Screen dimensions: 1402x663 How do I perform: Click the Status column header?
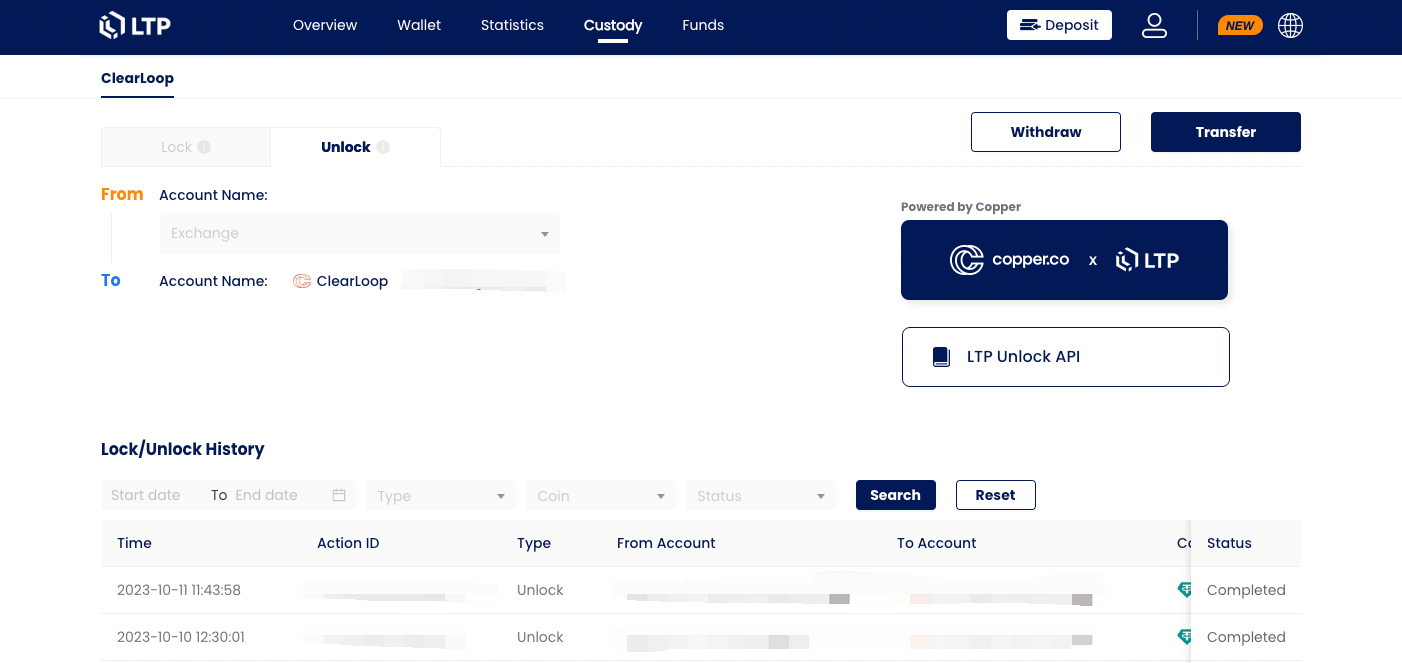(x=1229, y=543)
